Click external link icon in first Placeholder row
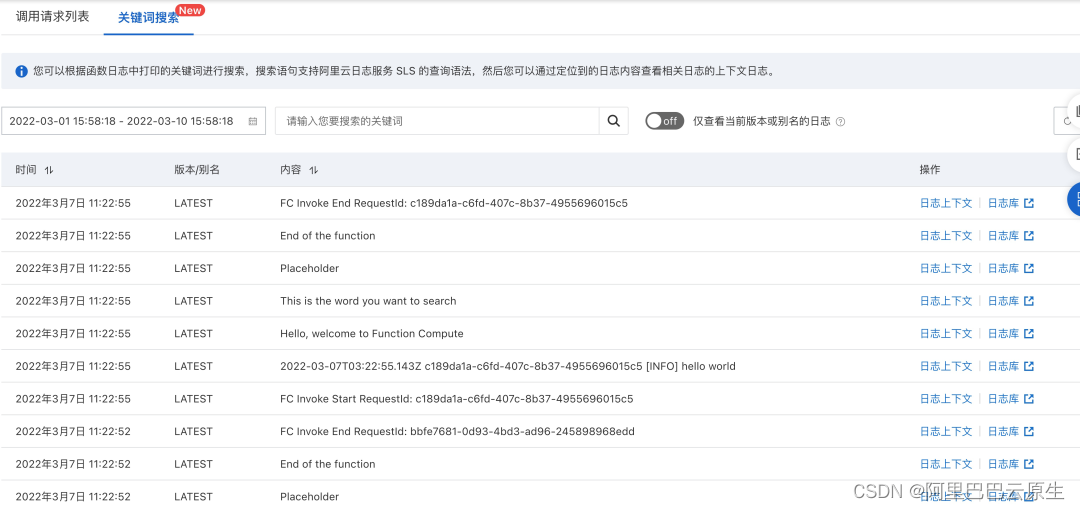The height and width of the screenshot is (510, 1080). tap(1029, 269)
